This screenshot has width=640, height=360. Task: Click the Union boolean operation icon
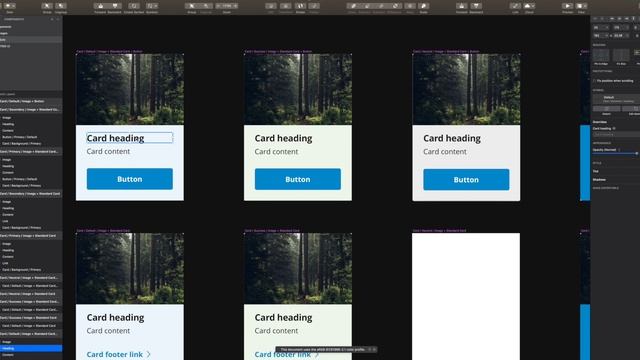[x=353, y=6]
